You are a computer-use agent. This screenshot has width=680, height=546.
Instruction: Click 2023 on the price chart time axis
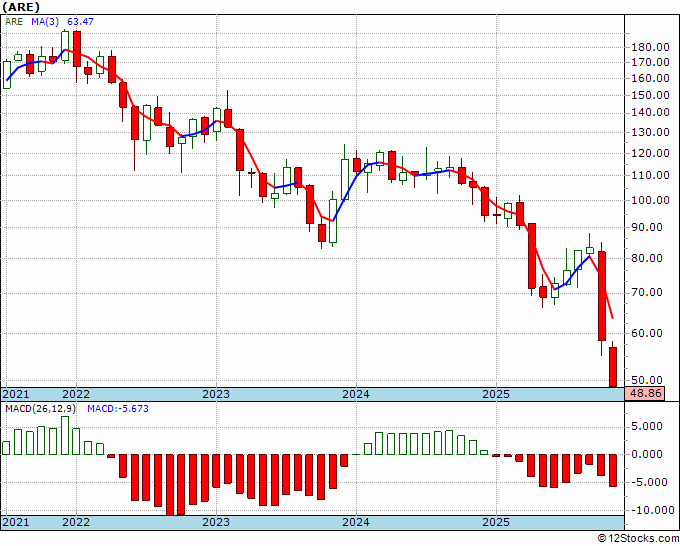pos(216,394)
